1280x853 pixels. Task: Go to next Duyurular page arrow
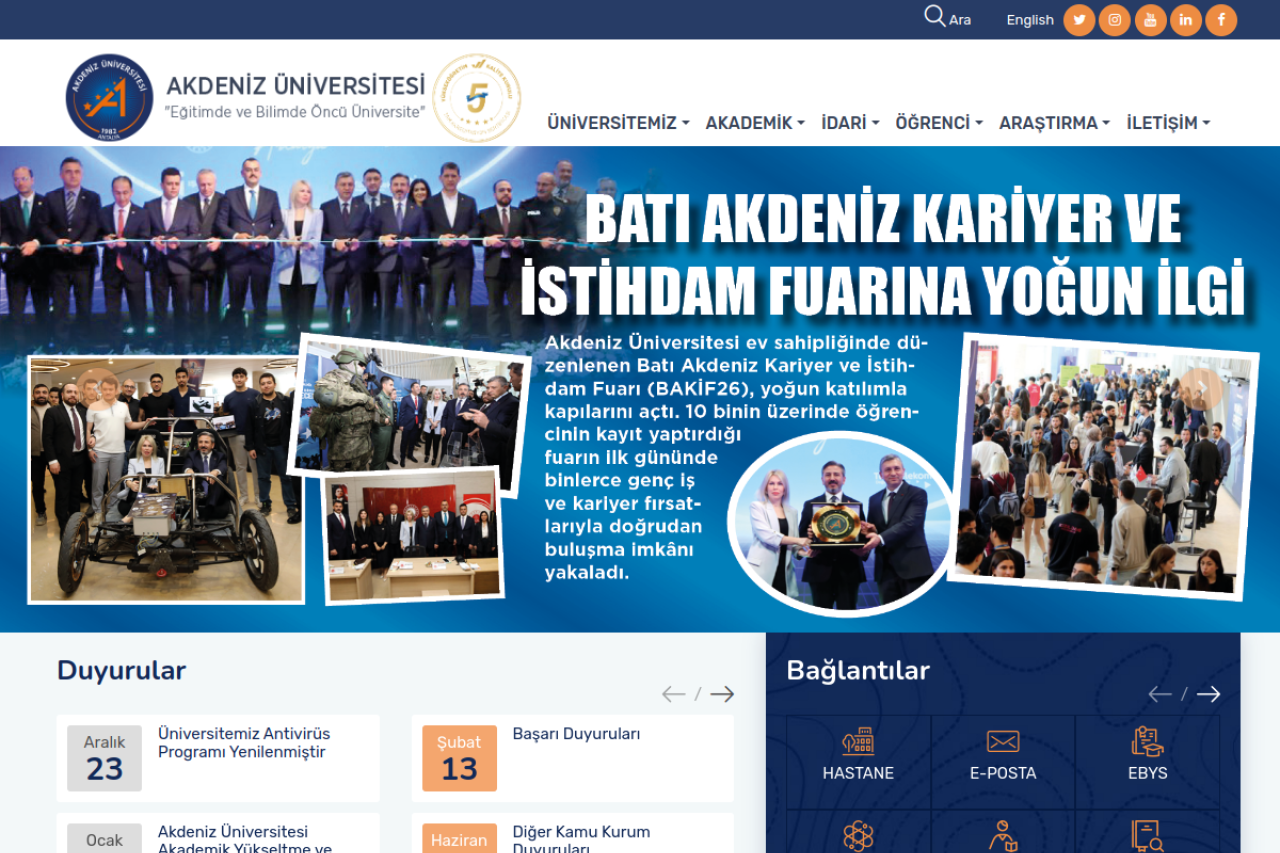click(x=722, y=694)
